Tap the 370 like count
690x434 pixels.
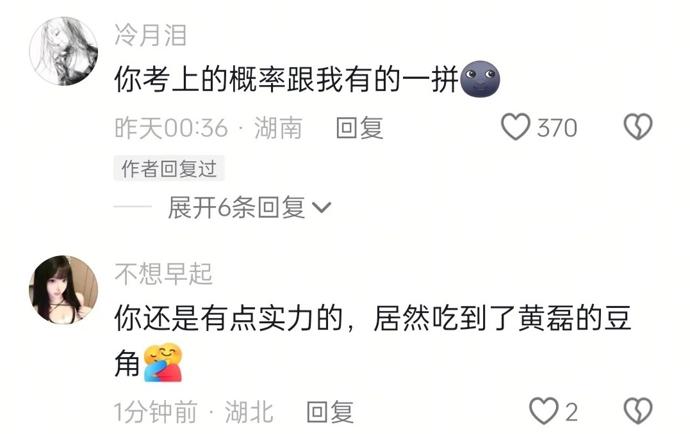coord(557,128)
